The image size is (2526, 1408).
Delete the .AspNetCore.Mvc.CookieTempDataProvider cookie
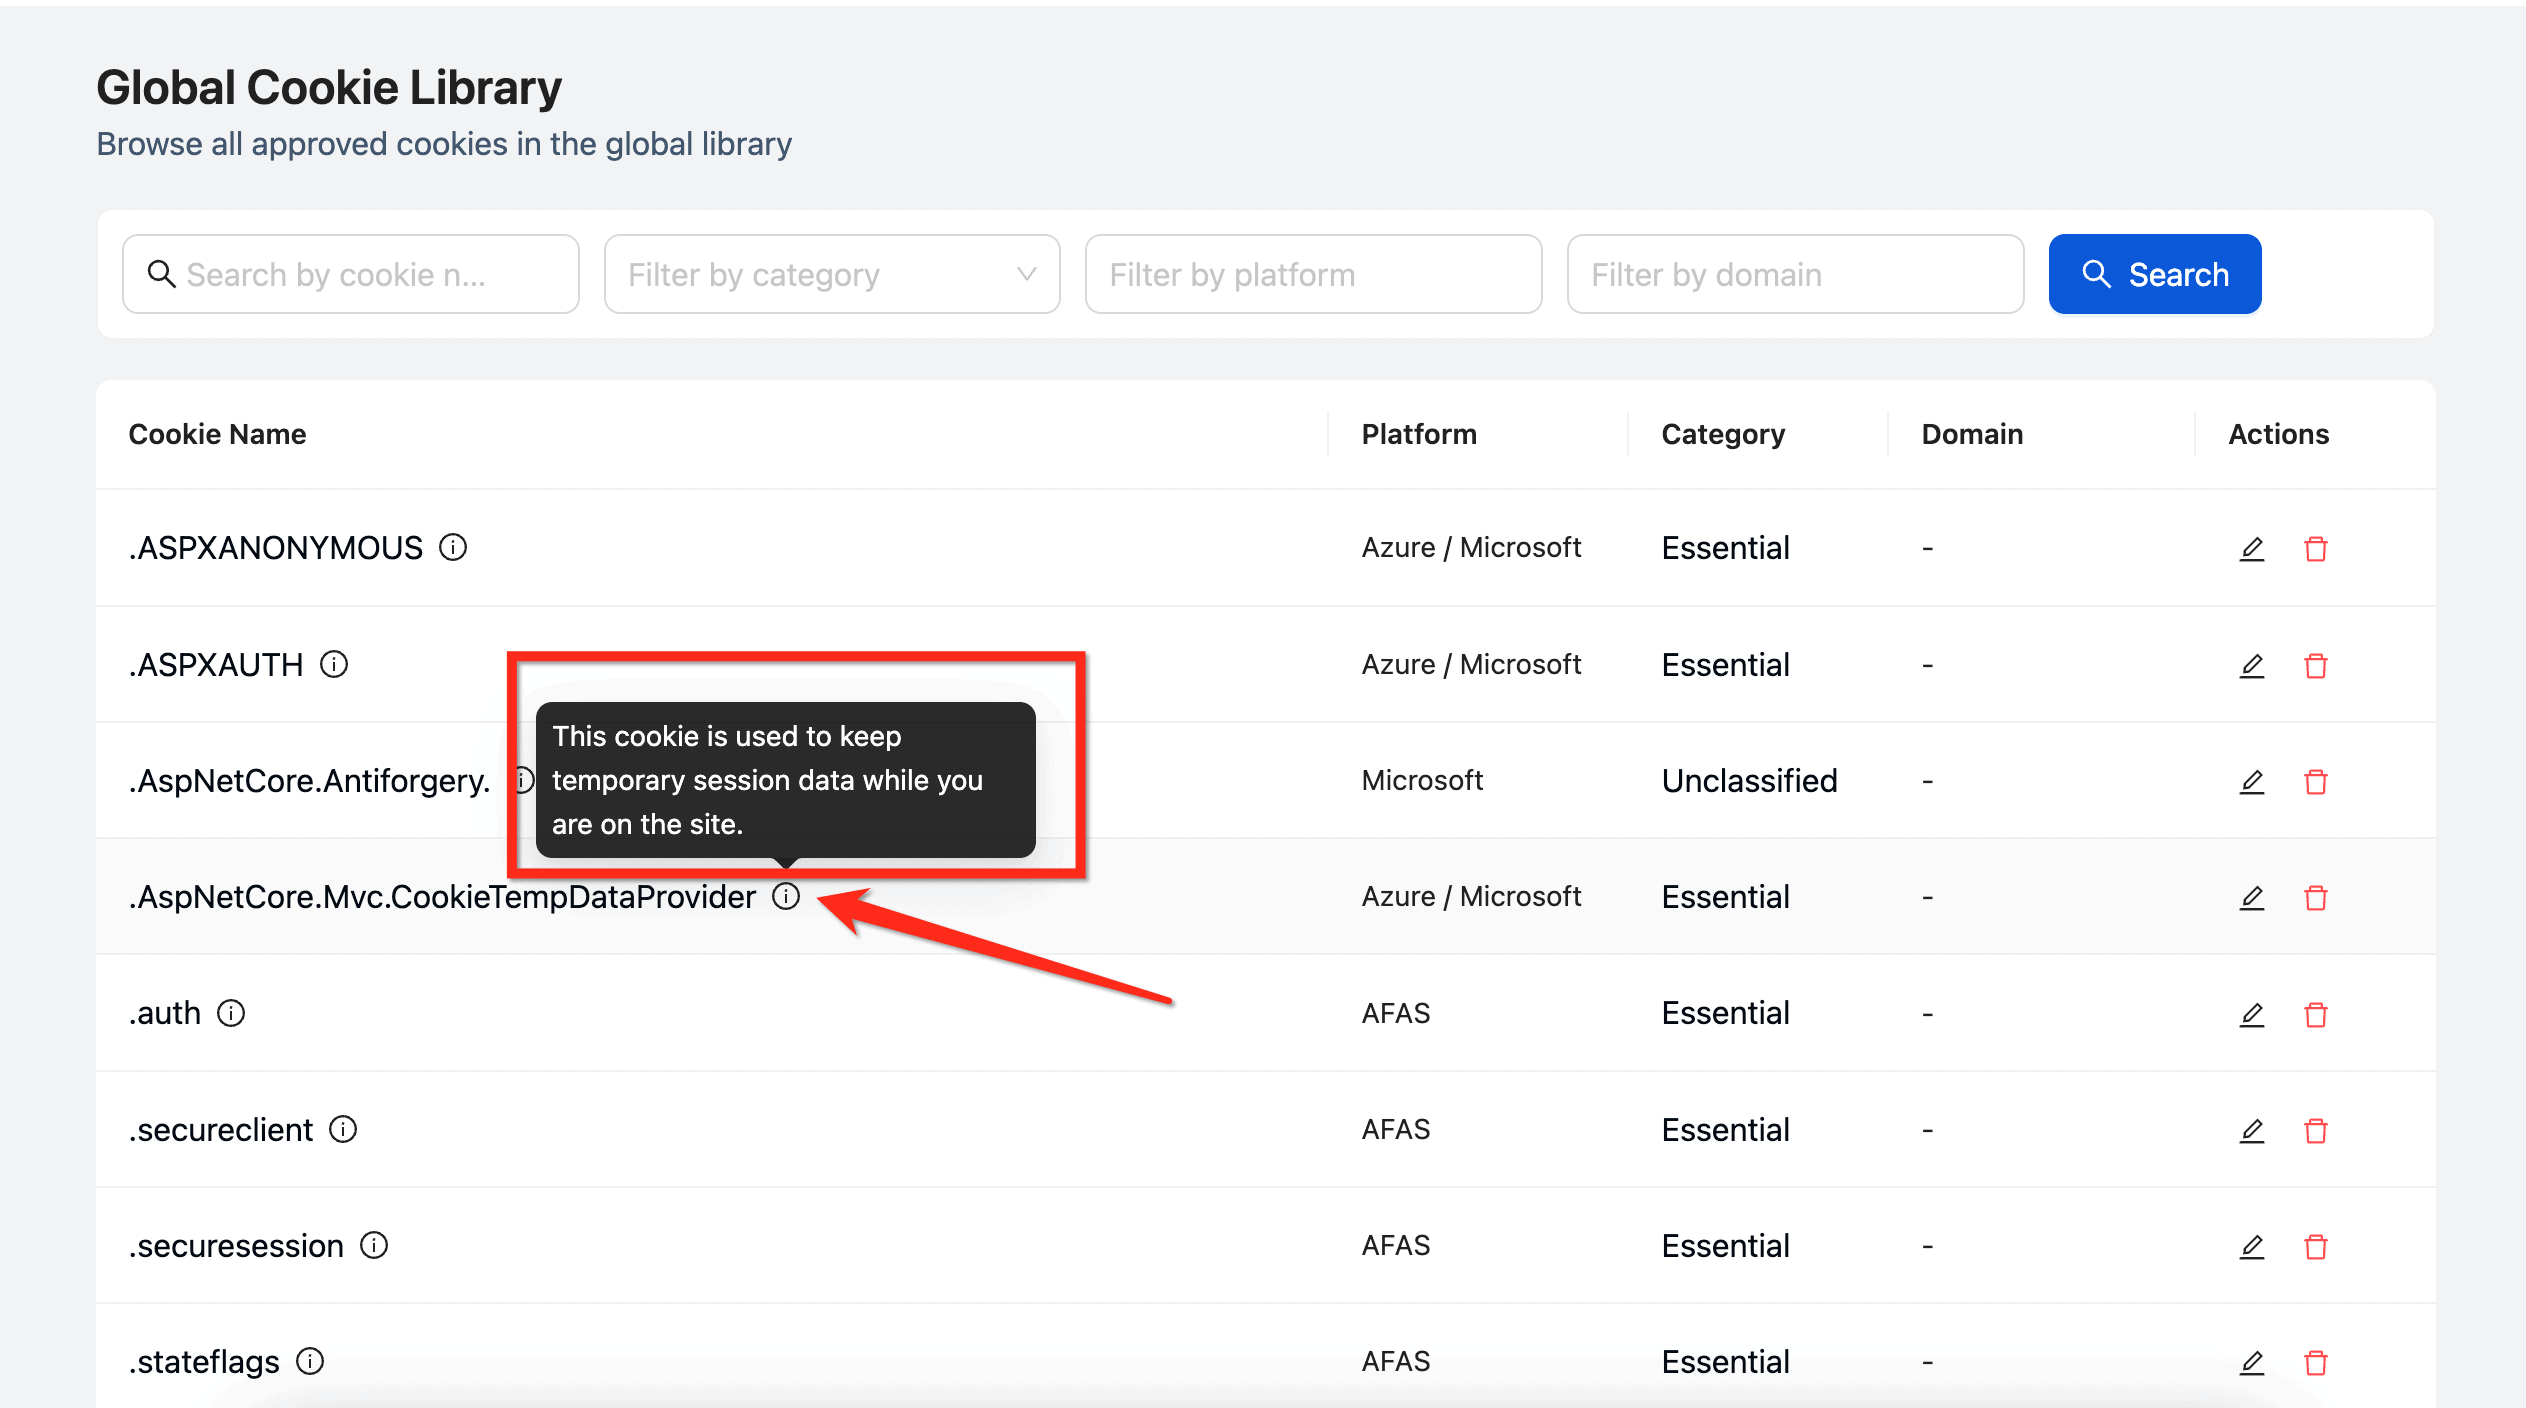point(2315,898)
